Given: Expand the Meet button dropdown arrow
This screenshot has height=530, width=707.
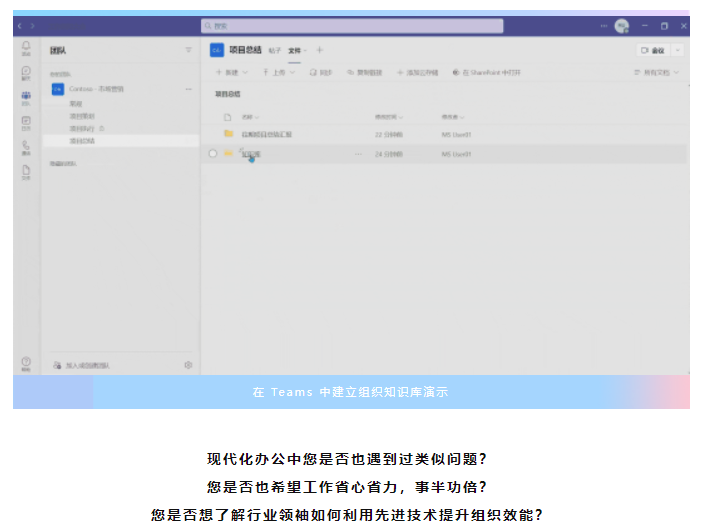Looking at the screenshot, I should coord(678,50).
